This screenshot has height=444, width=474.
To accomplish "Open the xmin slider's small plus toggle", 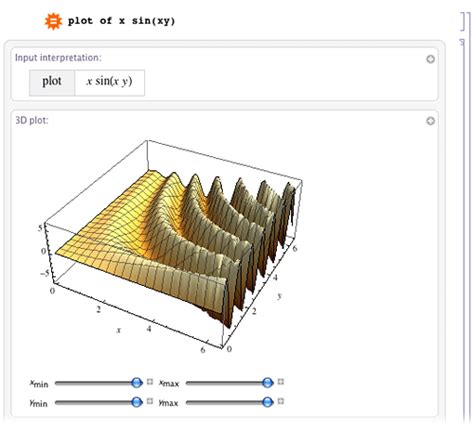I will [150, 382].
